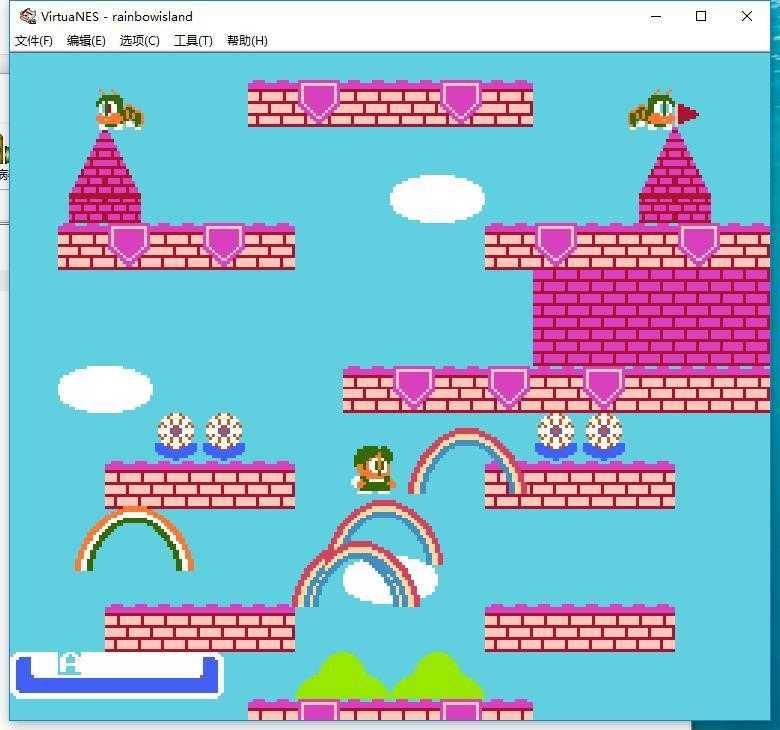Close the VirtuaNES window
The image size is (780, 730).
(746, 16)
